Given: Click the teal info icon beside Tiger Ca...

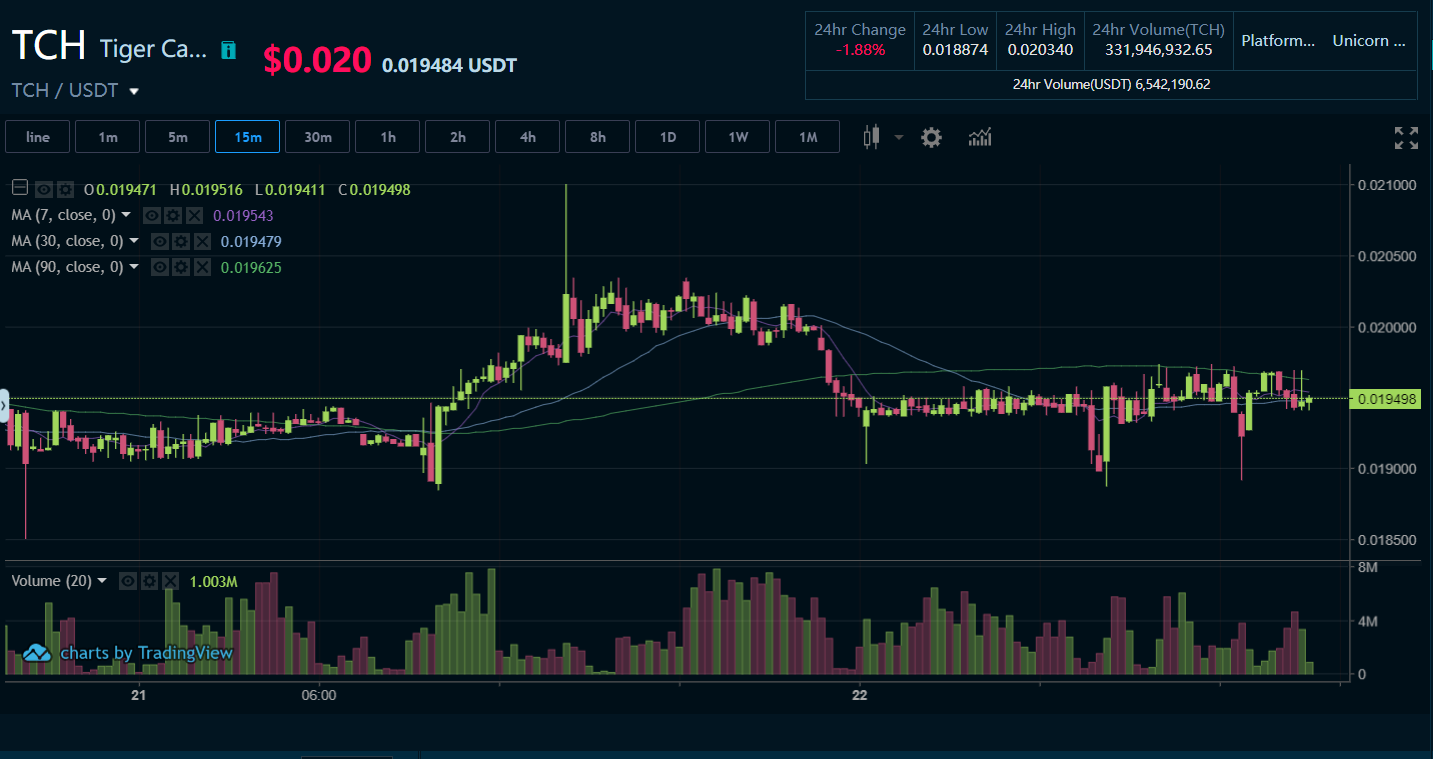Looking at the screenshot, I should tap(229, 50).
